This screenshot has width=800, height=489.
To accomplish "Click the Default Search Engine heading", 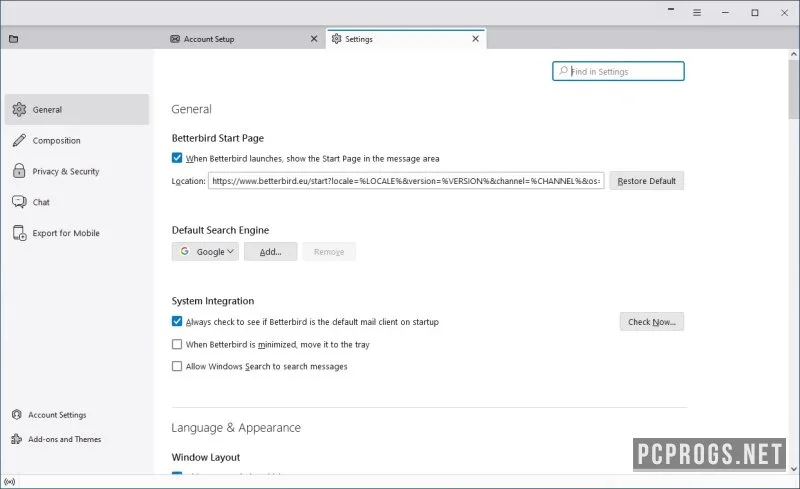I will (220, 230).
